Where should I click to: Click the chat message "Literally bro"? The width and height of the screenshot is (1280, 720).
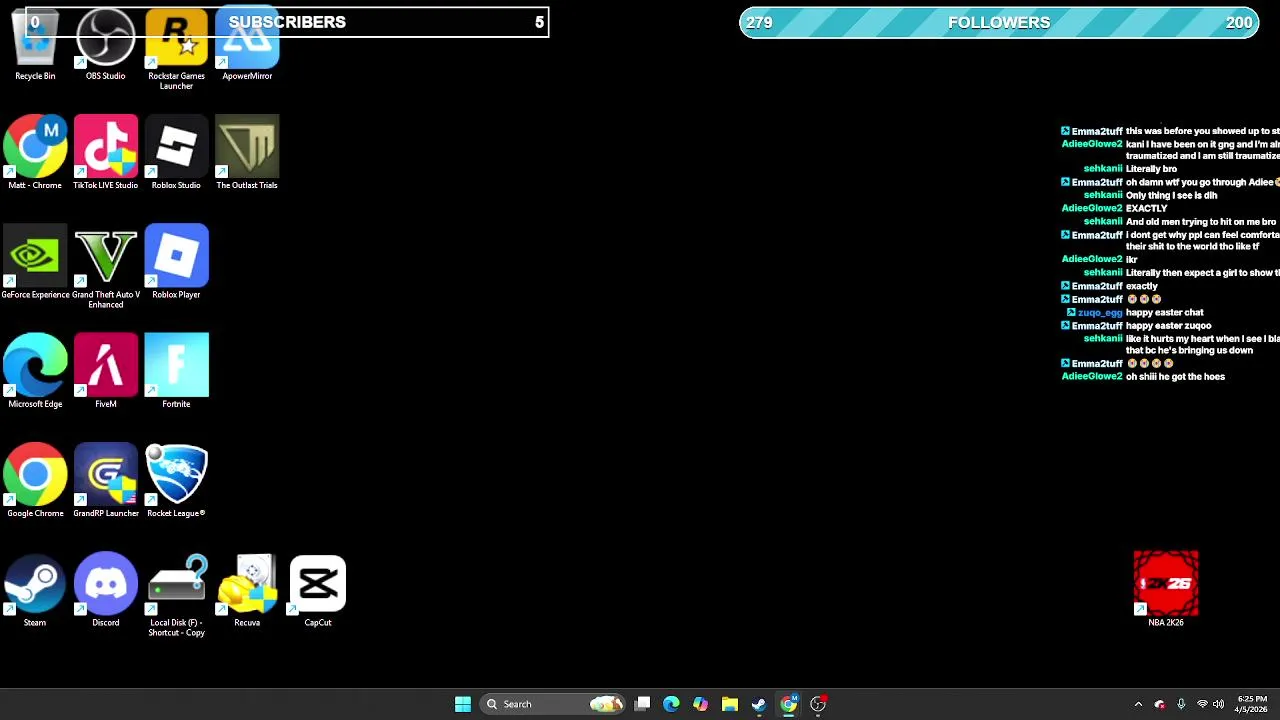[1151, 169]
